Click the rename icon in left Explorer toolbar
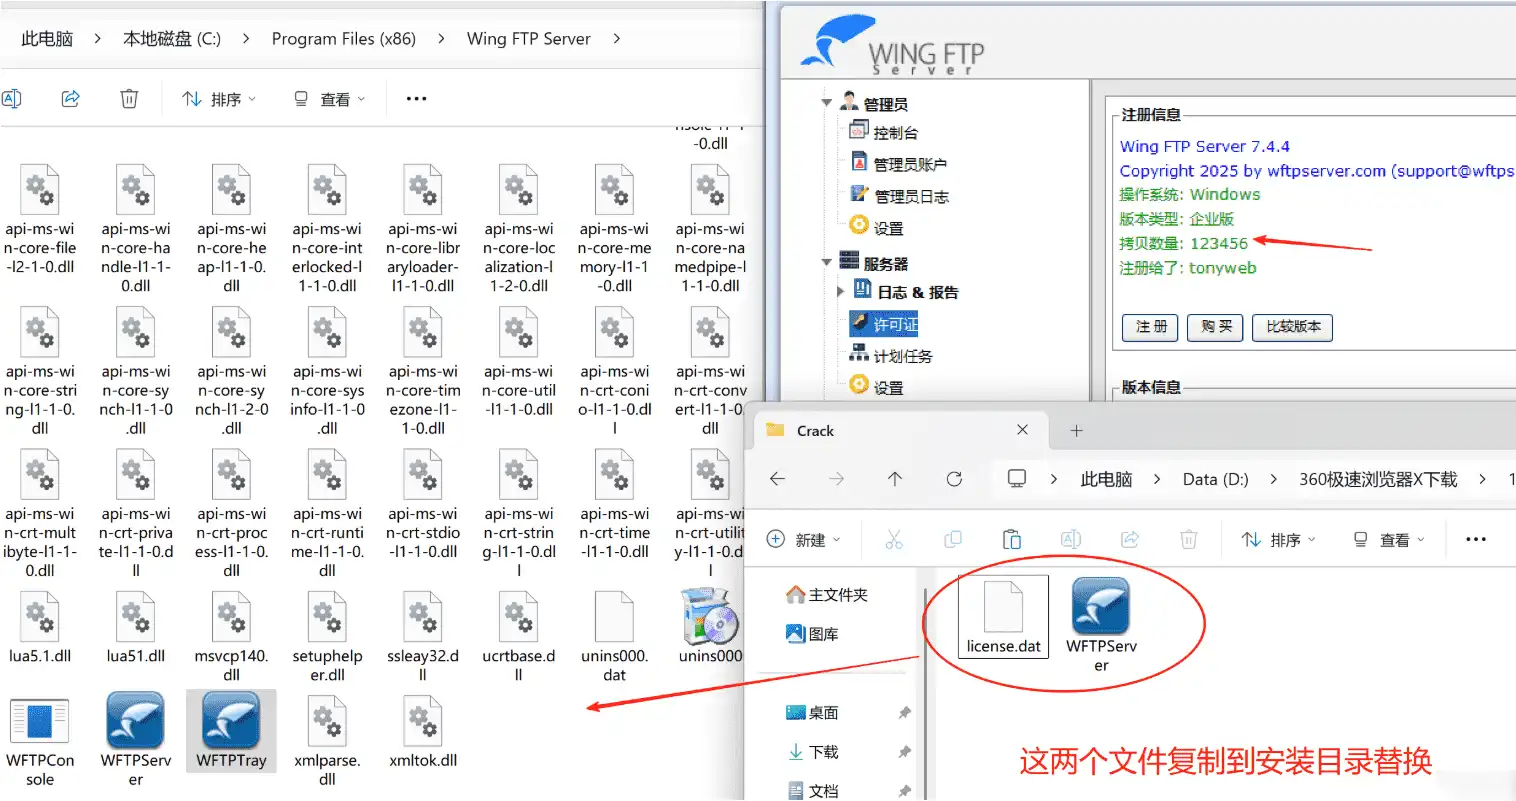The height and width of the screenshot is (801, 1516). tap(12, 98)
